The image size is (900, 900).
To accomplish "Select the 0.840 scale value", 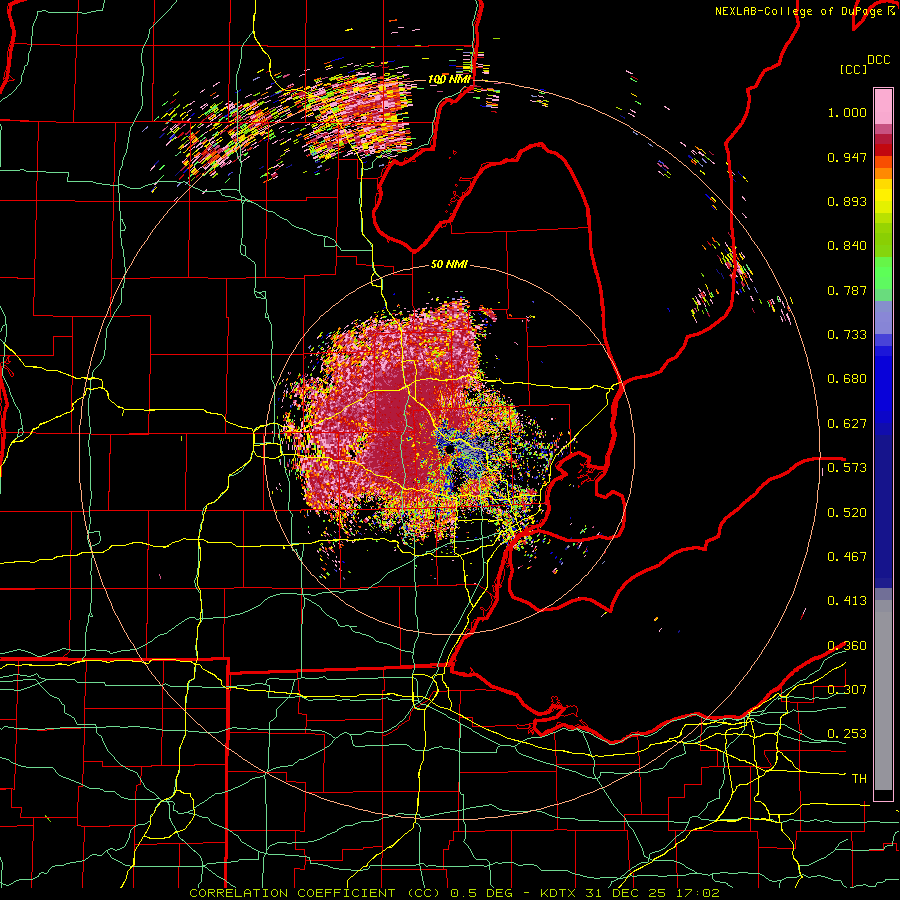I will (847, 246).
